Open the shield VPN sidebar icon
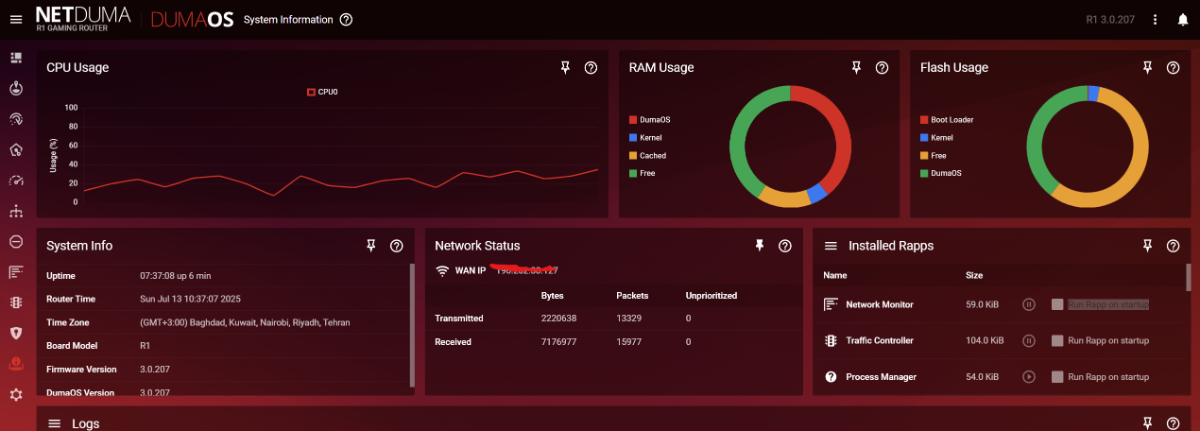 pyautogui.click(x=15, y=333)
